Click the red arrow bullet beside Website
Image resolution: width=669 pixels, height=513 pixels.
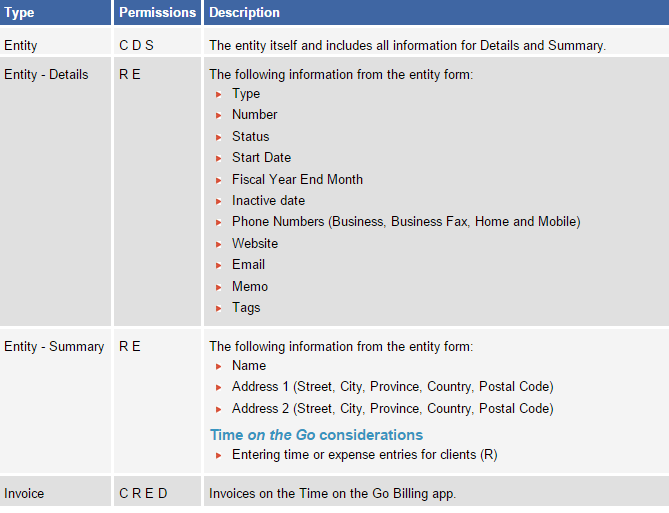[219, 244]
